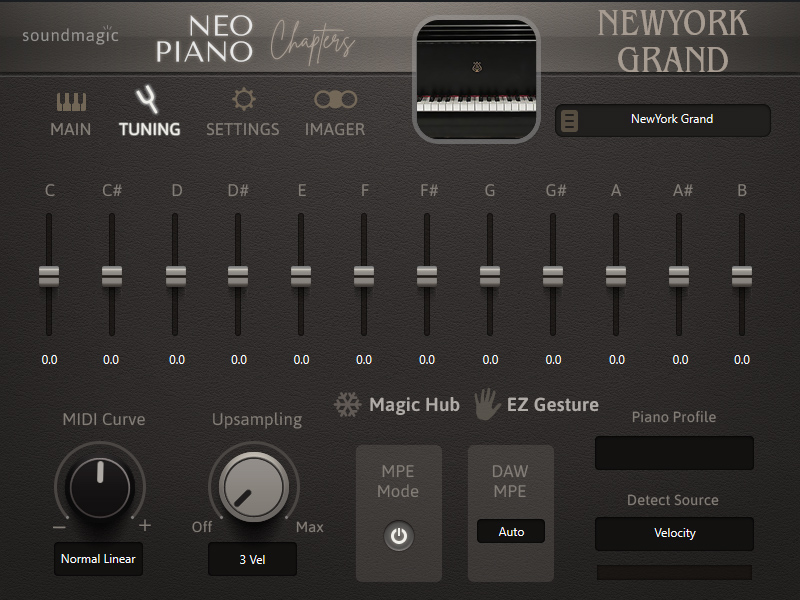Click the 0.0 value under the C slider
The width and height of the screenshot is (800, 600).
[49, 360]
